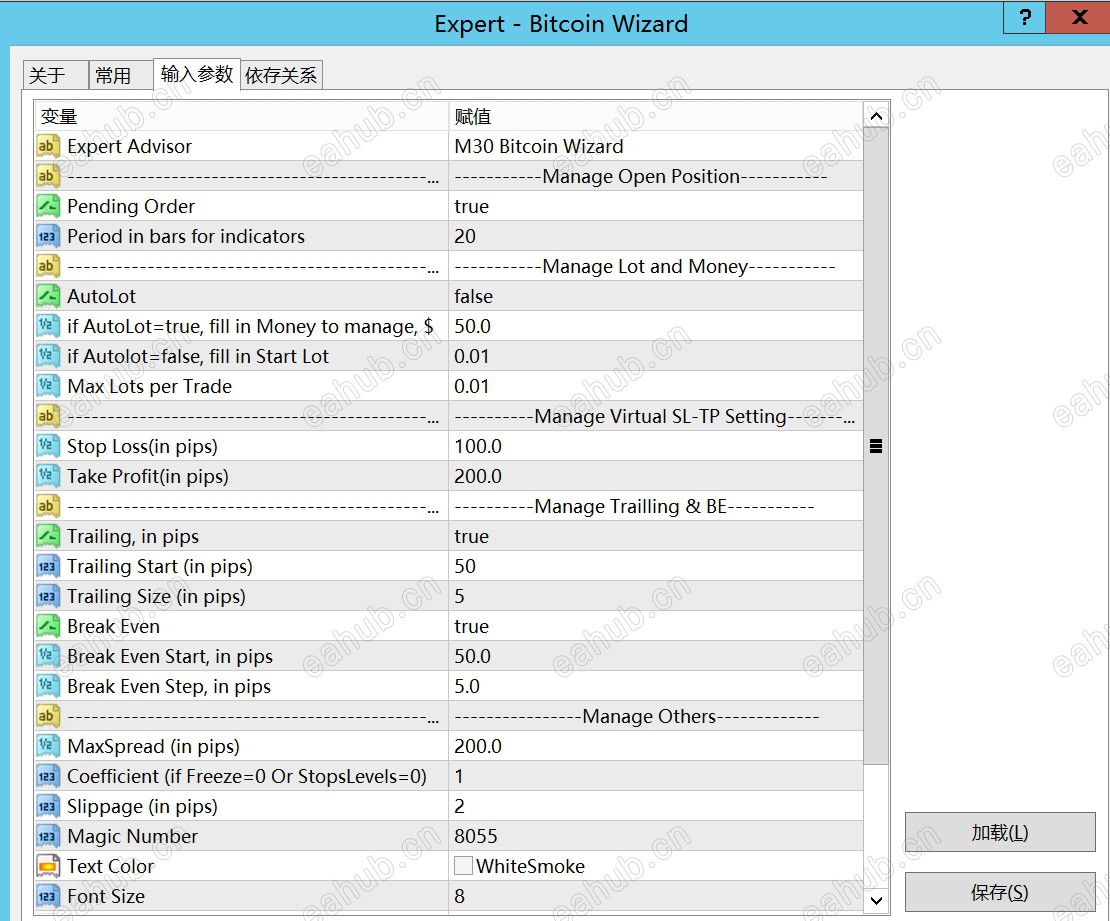Viewport: 1110px width, 921px height.
Task: Click the Pending Order value true
Action: [471, 206]
